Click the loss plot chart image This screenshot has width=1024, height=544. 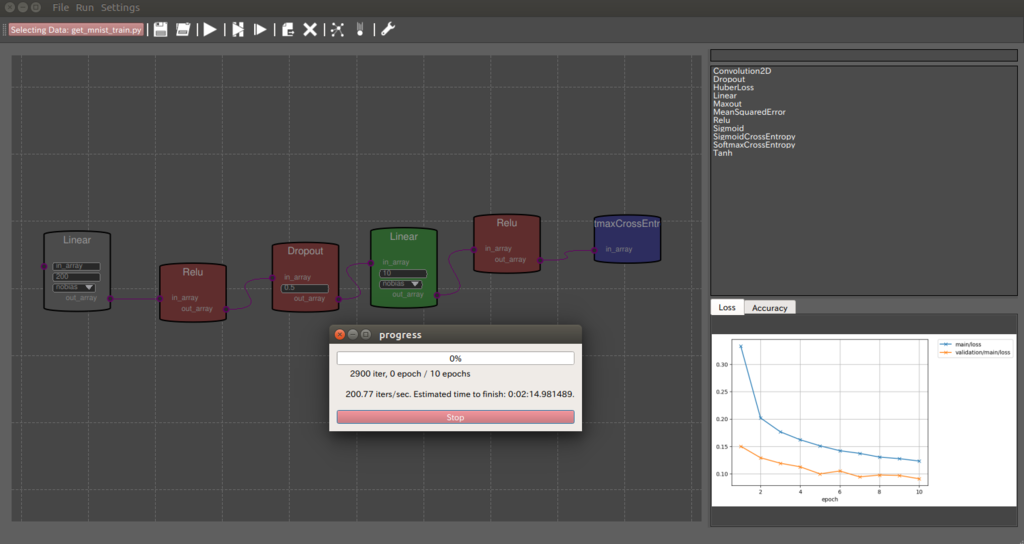[863, 420]
